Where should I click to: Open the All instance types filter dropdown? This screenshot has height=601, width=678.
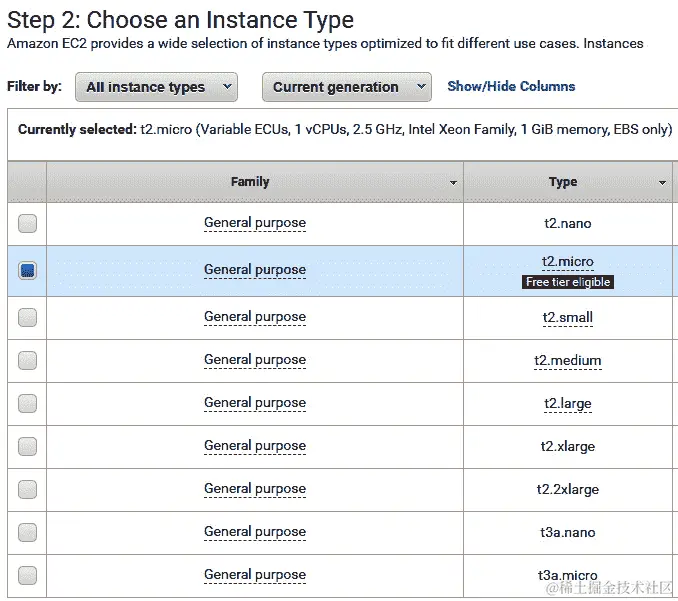pos(156,87)
